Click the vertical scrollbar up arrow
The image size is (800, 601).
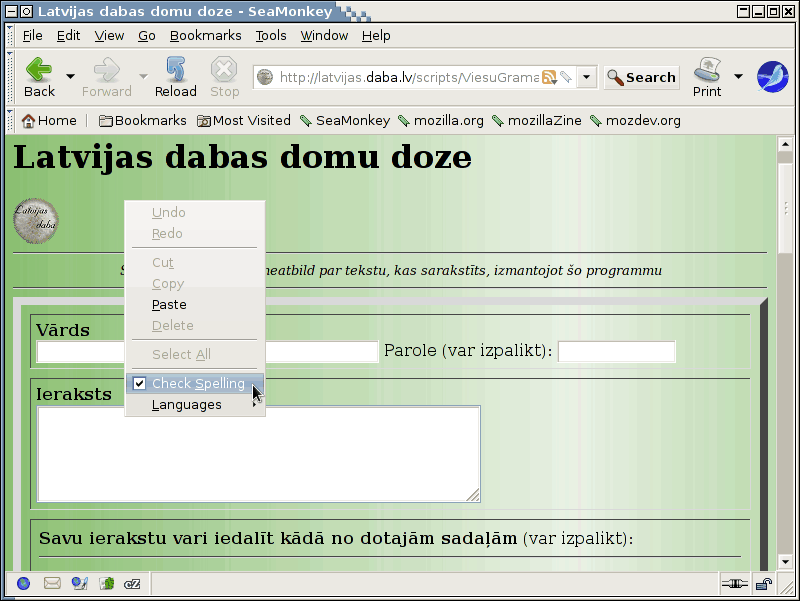[x=785, y=145]
